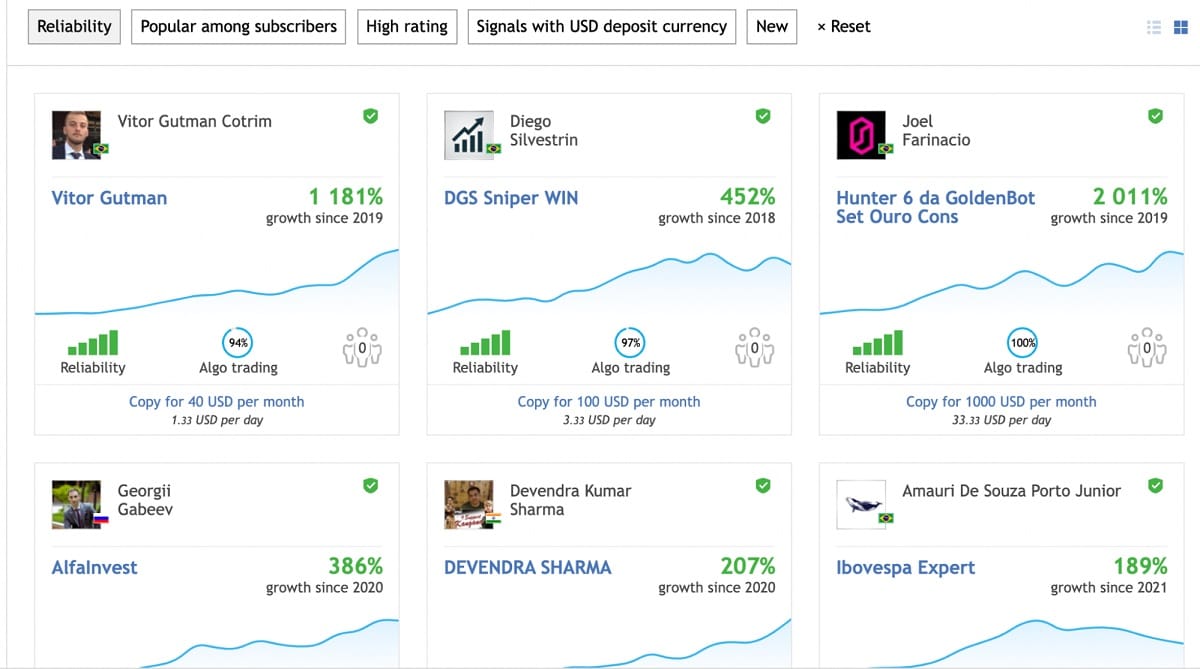Open the DEVENDRA SHARMA signal
The width and height of the screenshot is (1200, 669).
[x=528, y=568]
